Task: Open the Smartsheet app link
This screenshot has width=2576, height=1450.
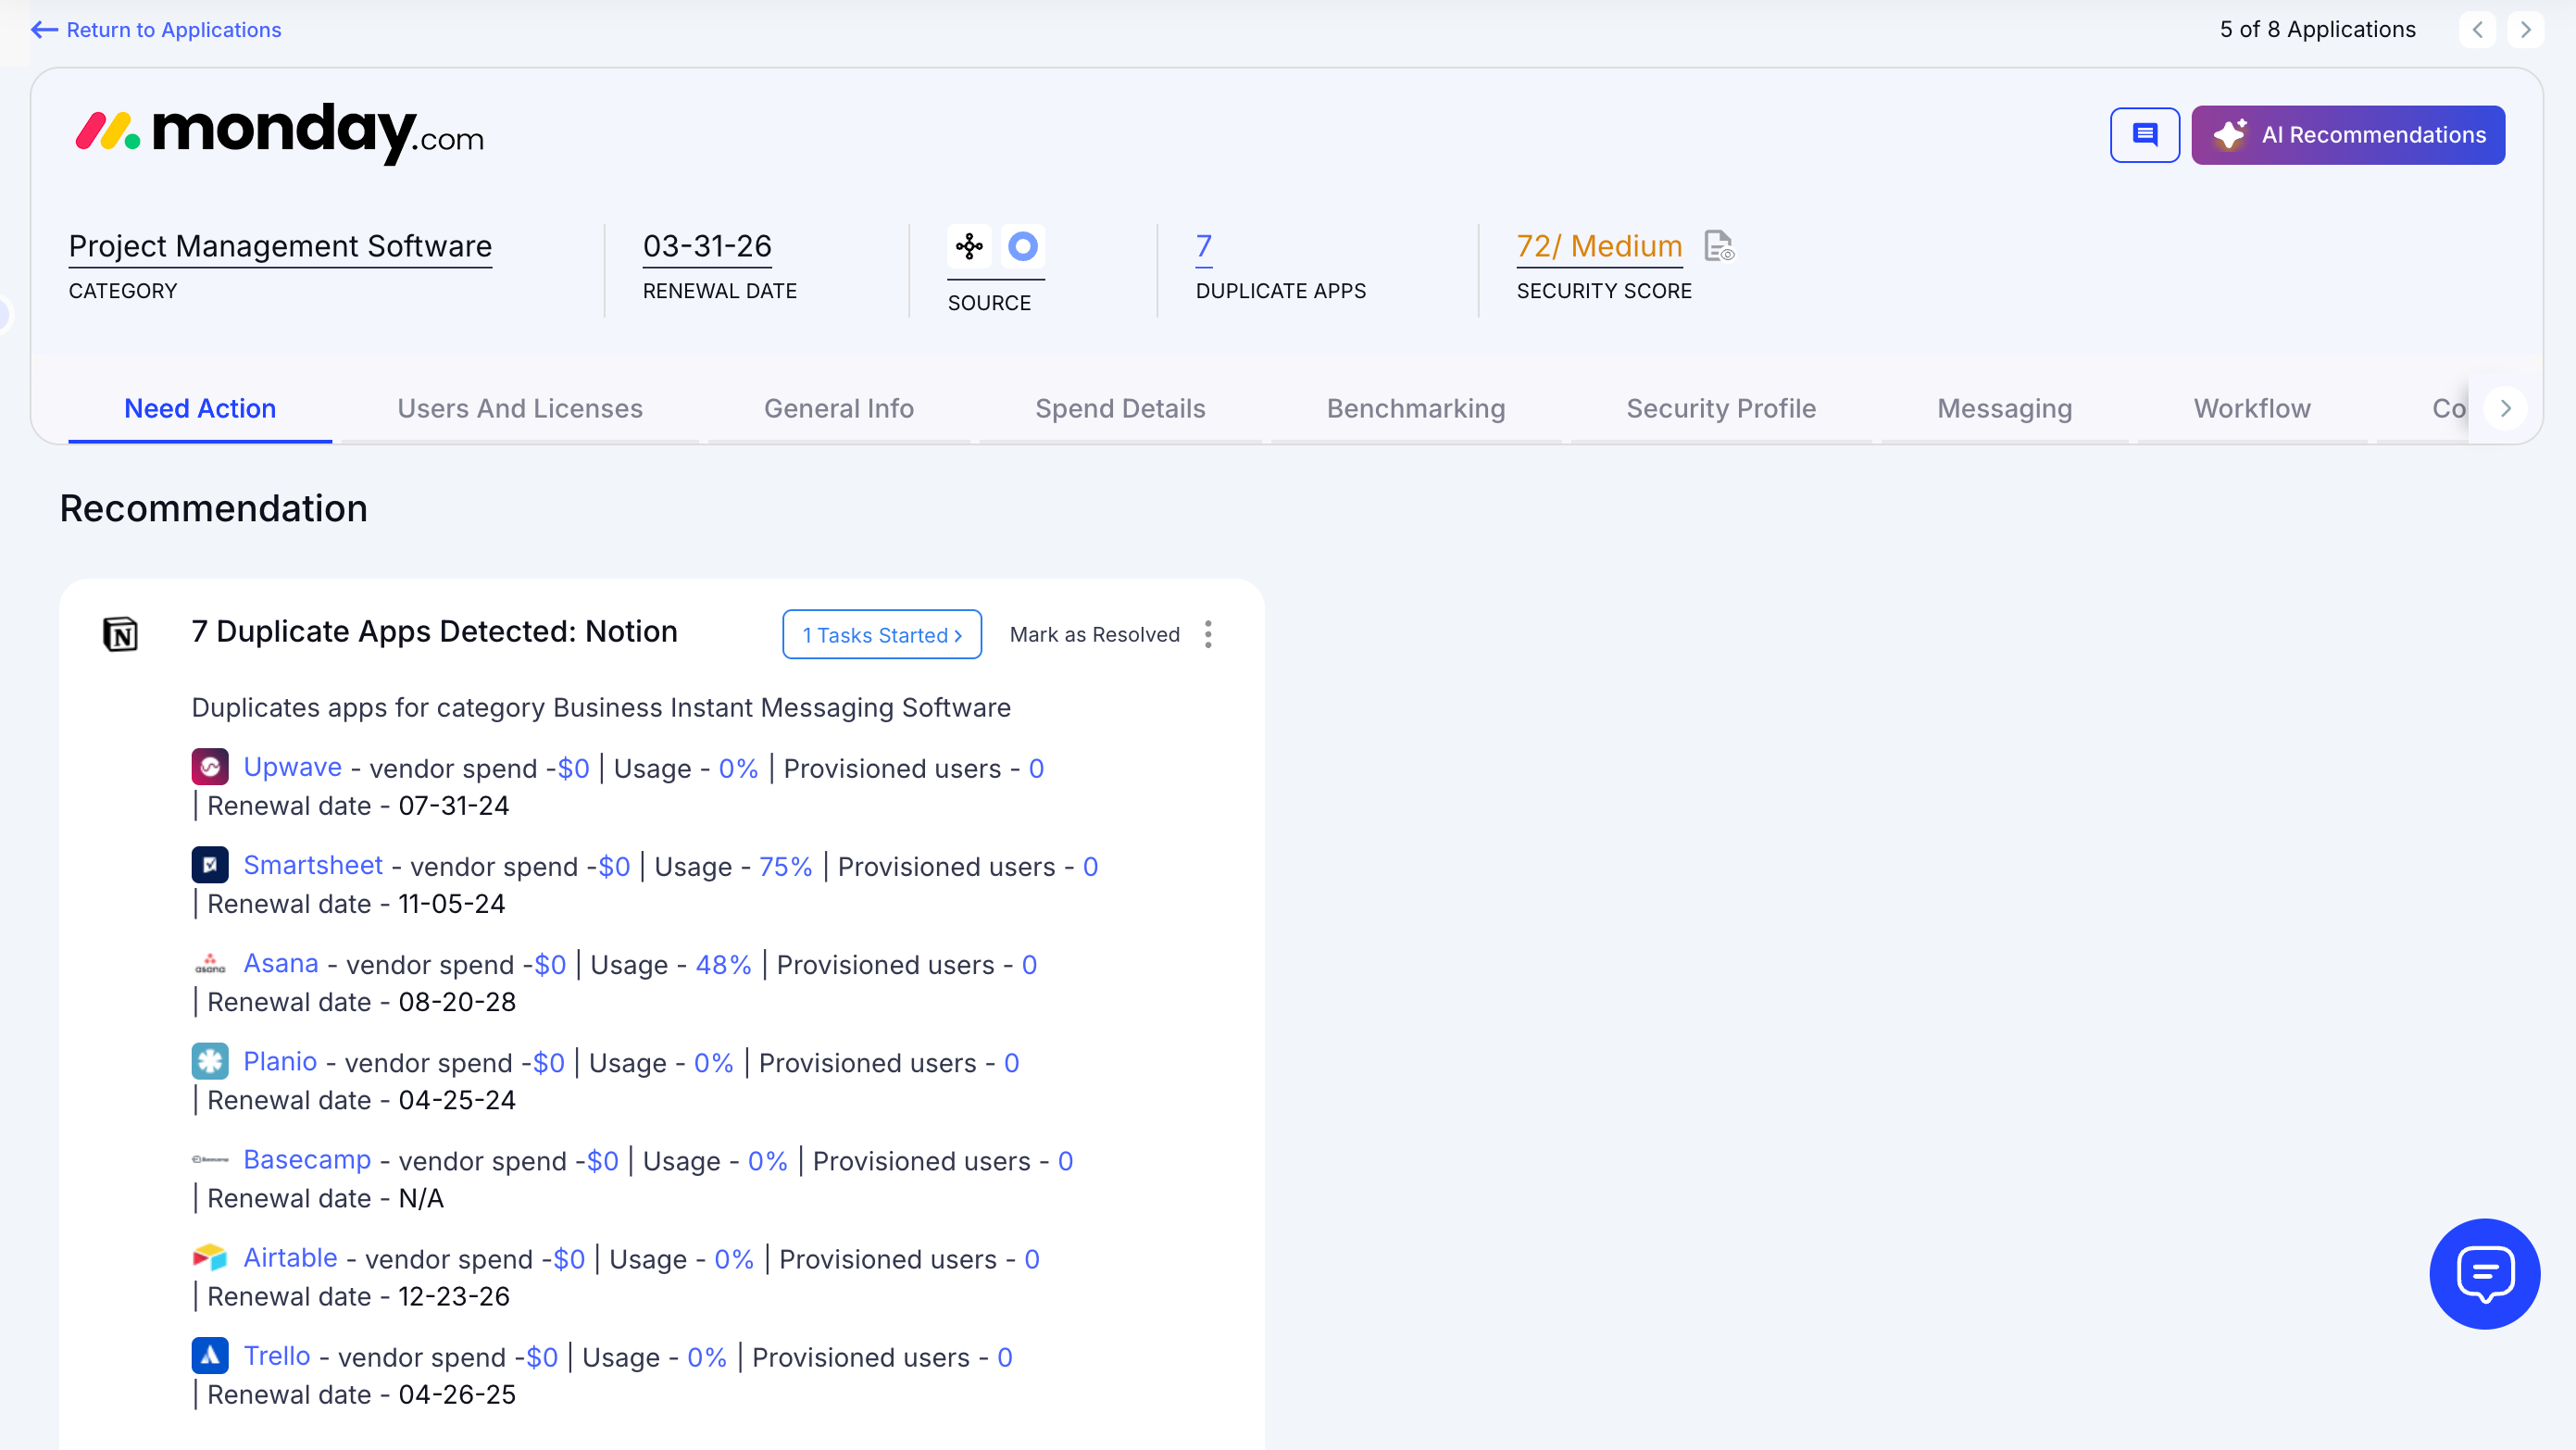Action: coord(312,865)
